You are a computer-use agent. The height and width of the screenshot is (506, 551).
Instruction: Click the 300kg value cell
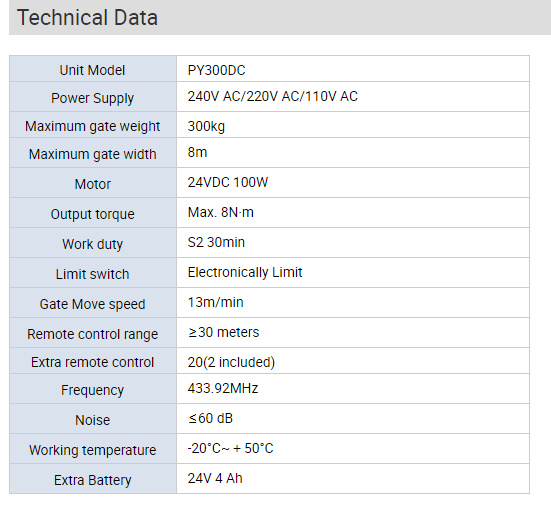[353, 125]
